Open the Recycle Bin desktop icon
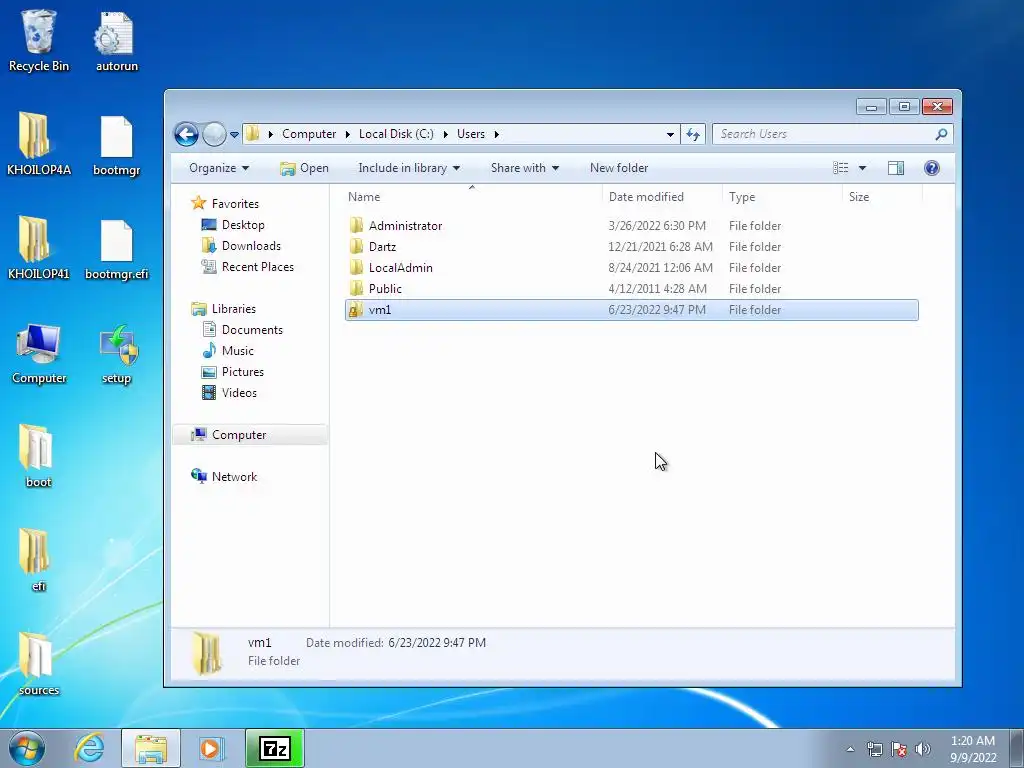The height and width of the screenshot is (768, 1024). pyautogui.click(x=39, y=40)
